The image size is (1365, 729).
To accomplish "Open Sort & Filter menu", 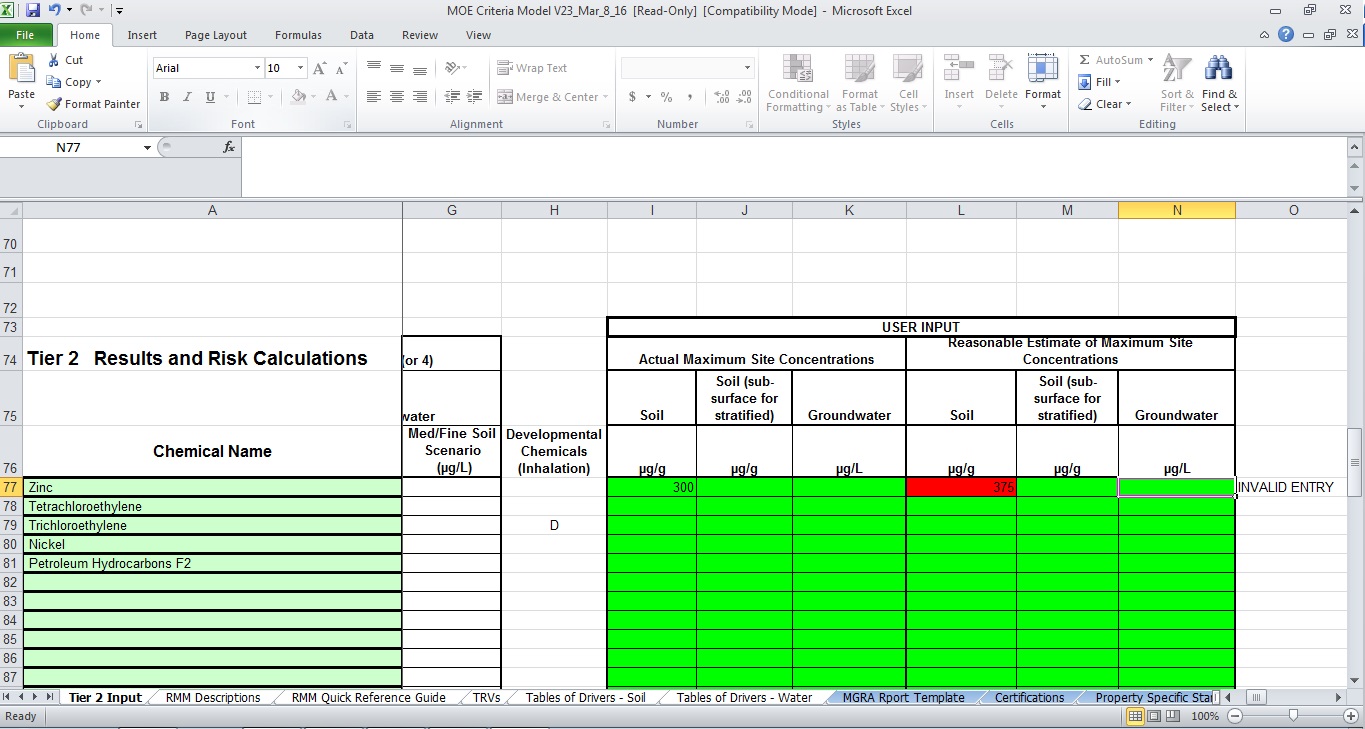I will tap(1176, 84).
